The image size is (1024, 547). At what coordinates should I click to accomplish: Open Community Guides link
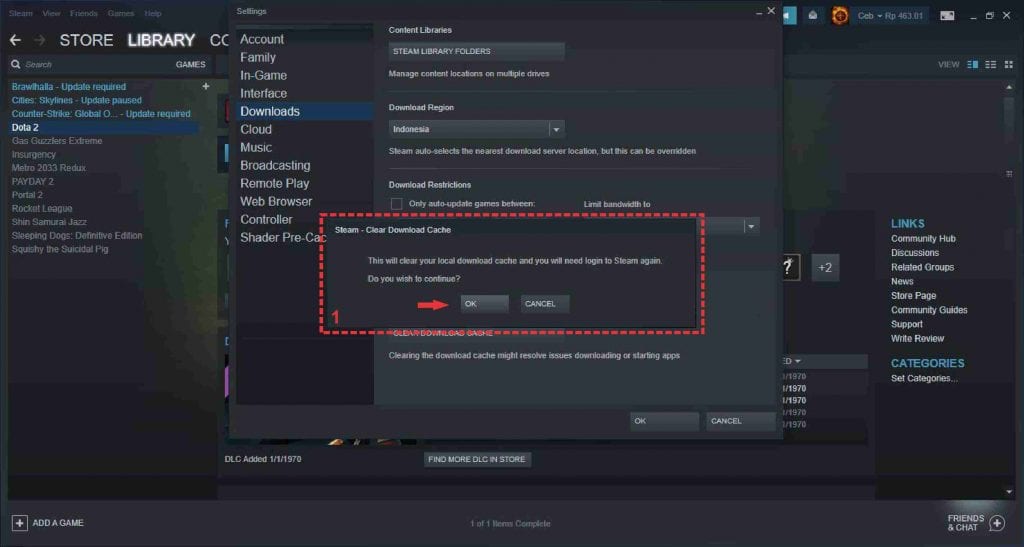[929, 310]
